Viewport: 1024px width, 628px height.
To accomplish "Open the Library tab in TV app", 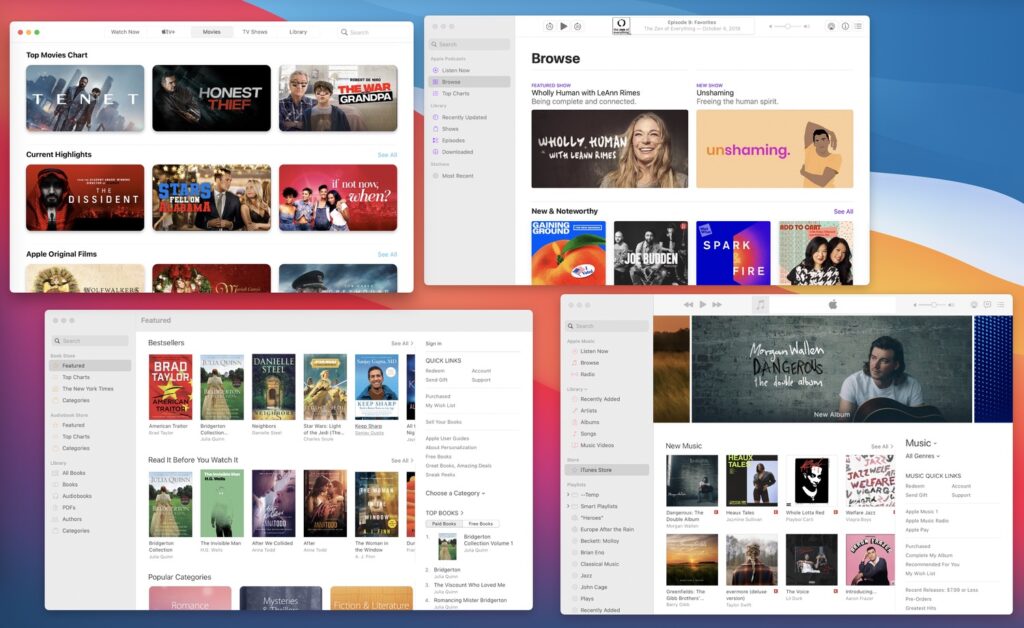I will (x=298, y=32).
